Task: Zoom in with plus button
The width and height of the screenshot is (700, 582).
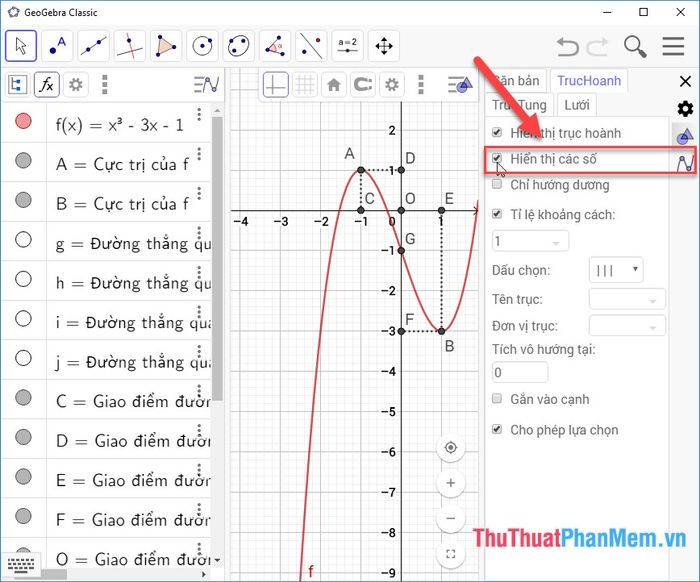Action: click(x=450, y=483)
